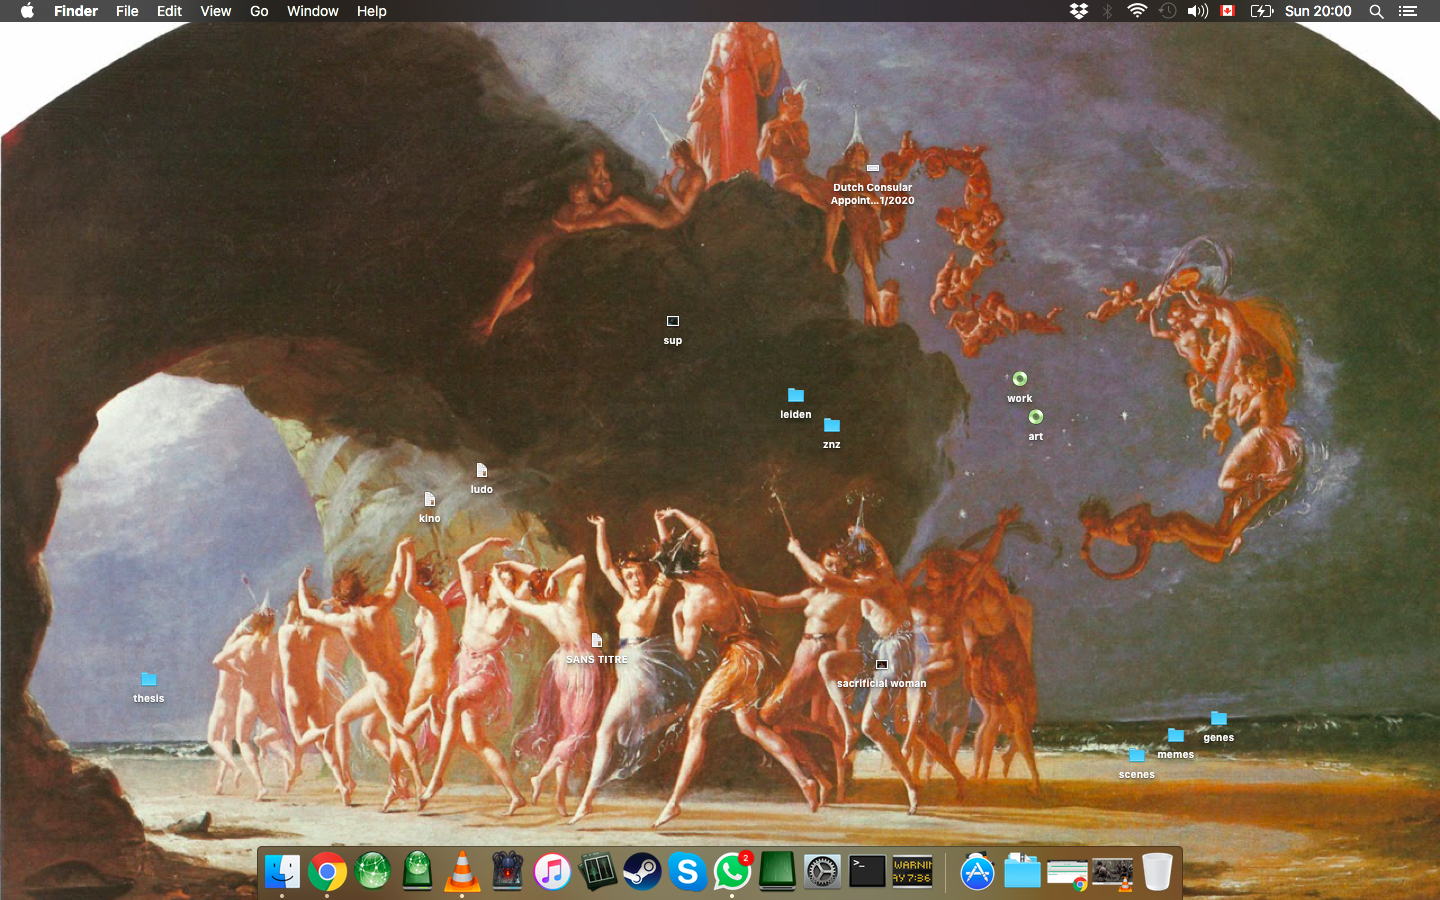
Task: Open the blue folder stack in Dock
Action: point(1022,872)
